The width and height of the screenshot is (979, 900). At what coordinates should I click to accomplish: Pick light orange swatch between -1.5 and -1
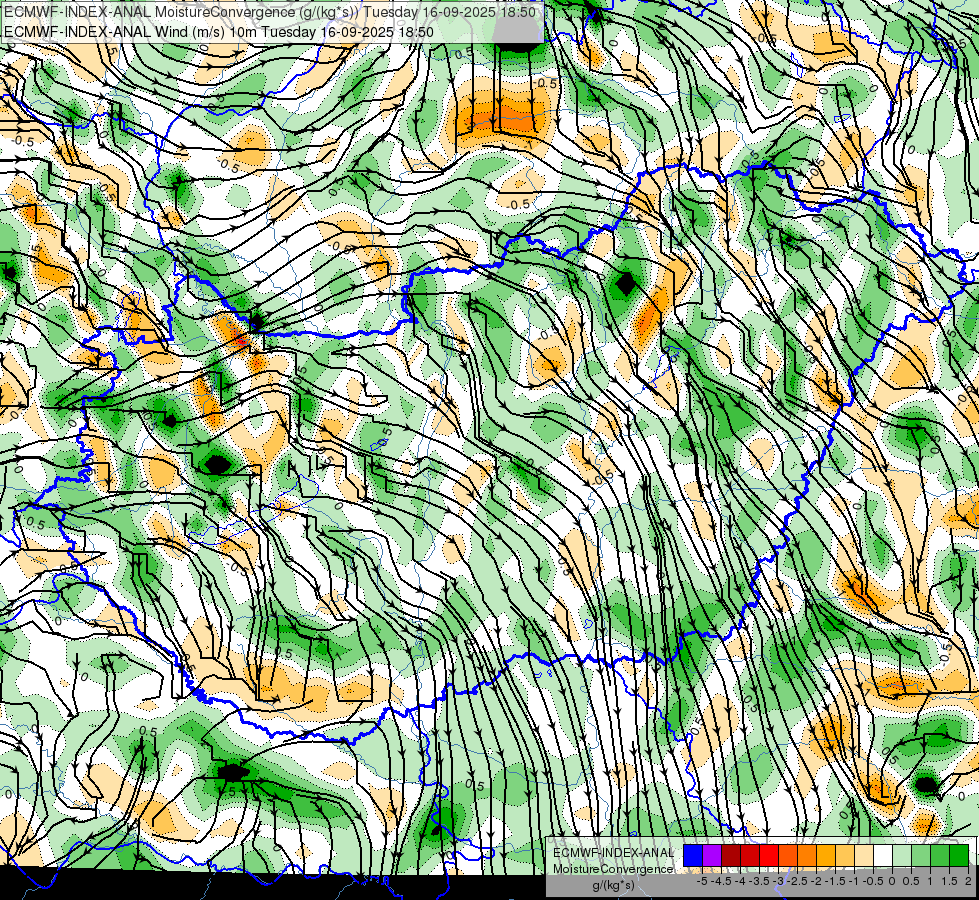(845, 855)
